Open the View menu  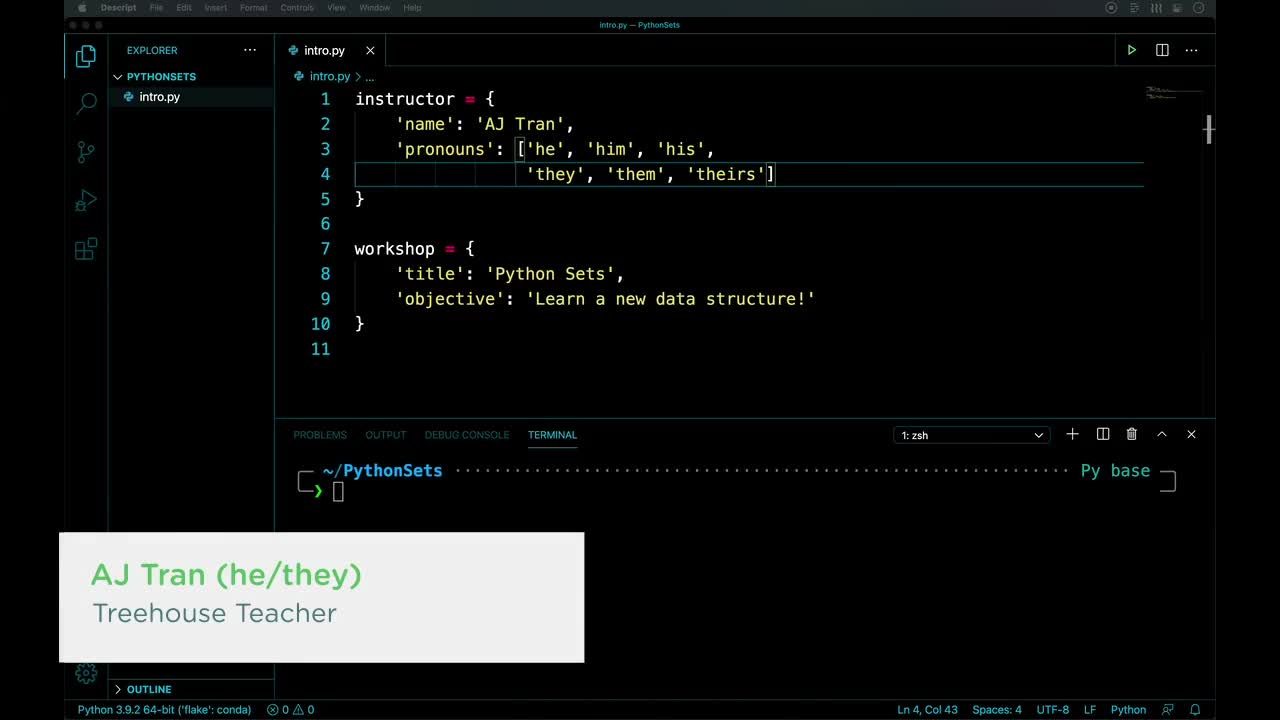[336, 8]
